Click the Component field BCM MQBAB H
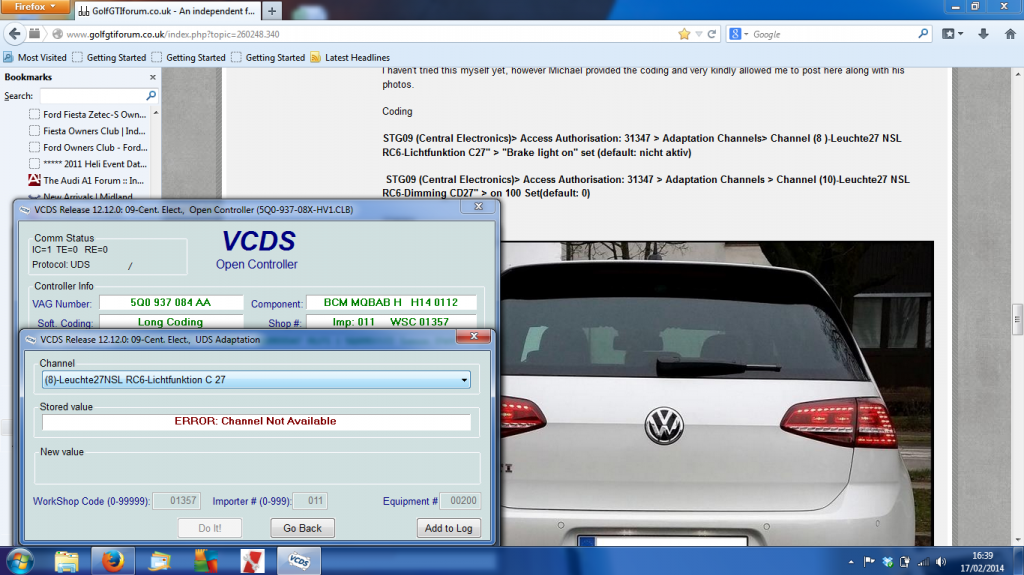Screen dimensions: 1024x575 tap(391, 303)
